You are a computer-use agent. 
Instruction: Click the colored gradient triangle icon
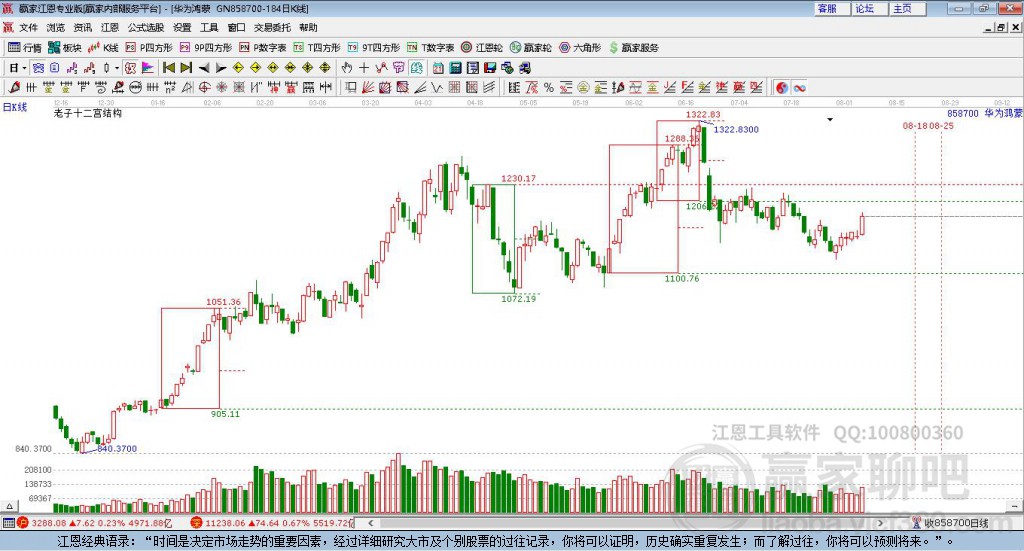(x=148, y=68)
